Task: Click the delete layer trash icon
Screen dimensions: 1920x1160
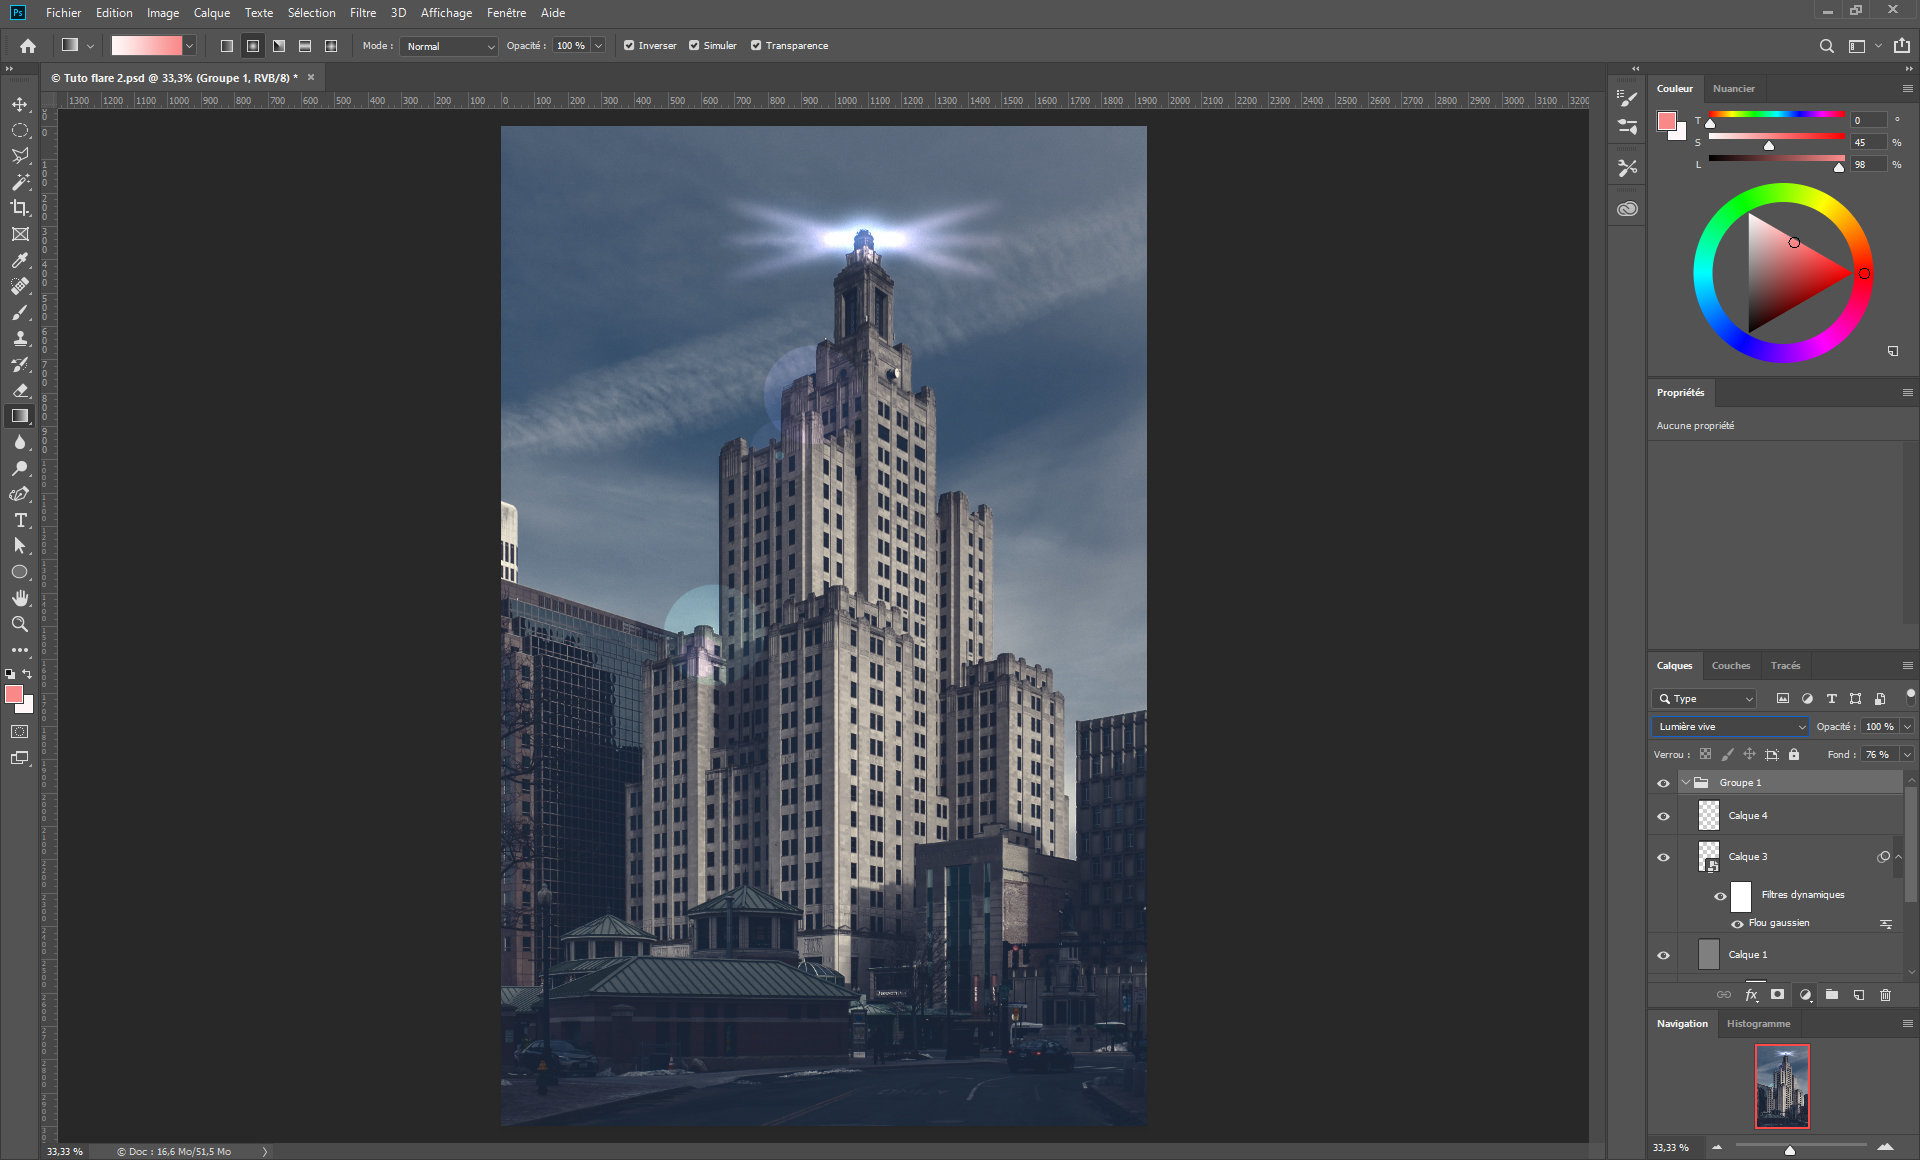Action: click(x=1885, y=995)
